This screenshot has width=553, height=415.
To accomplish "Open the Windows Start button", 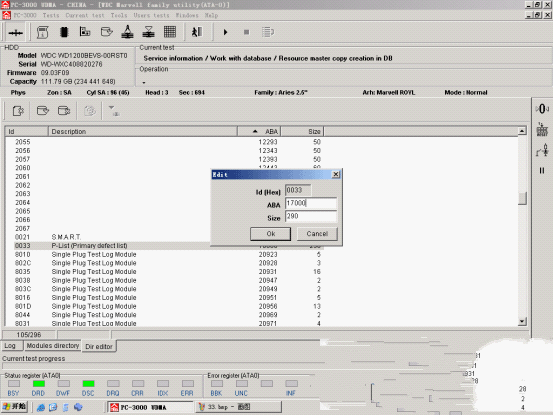I will (x=14, y=407).
